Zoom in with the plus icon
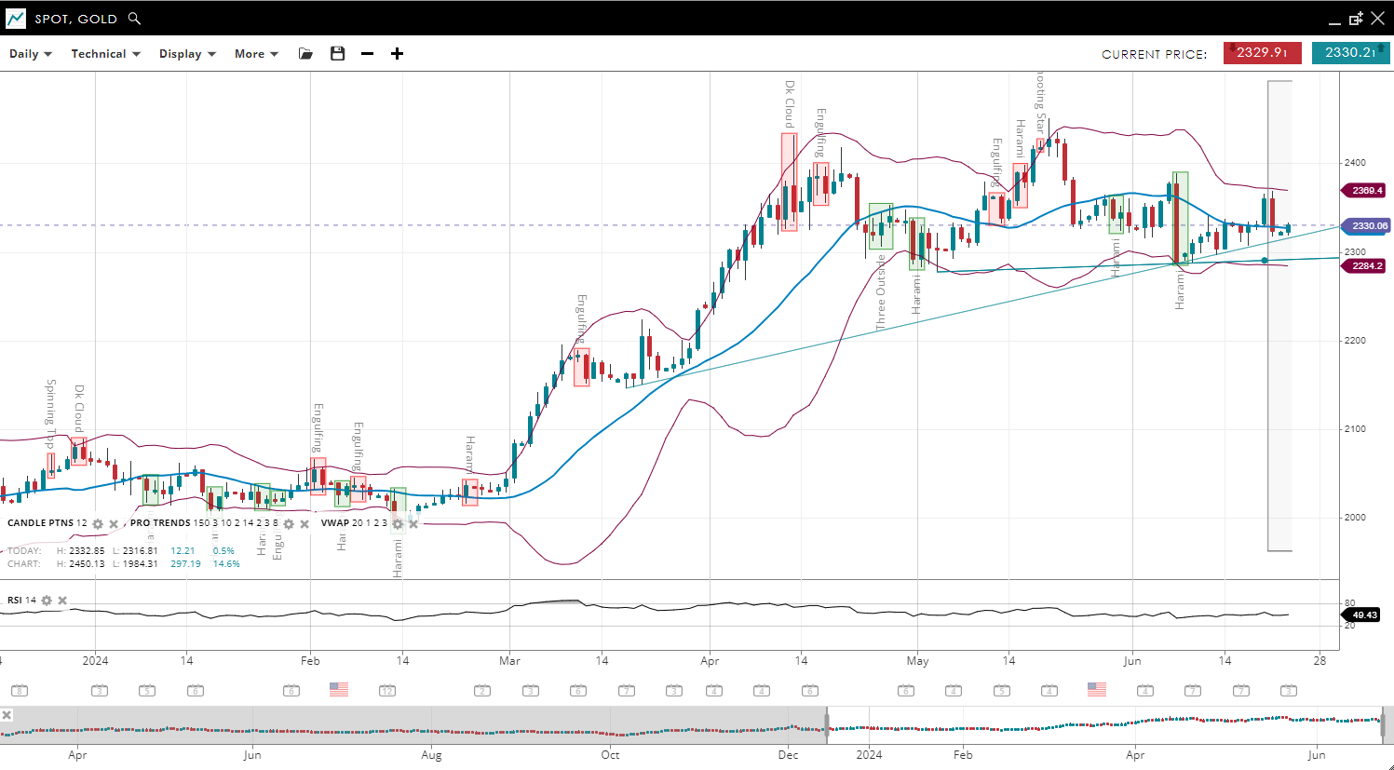The width and height of the screenshot is (1394, 770). 397,54
